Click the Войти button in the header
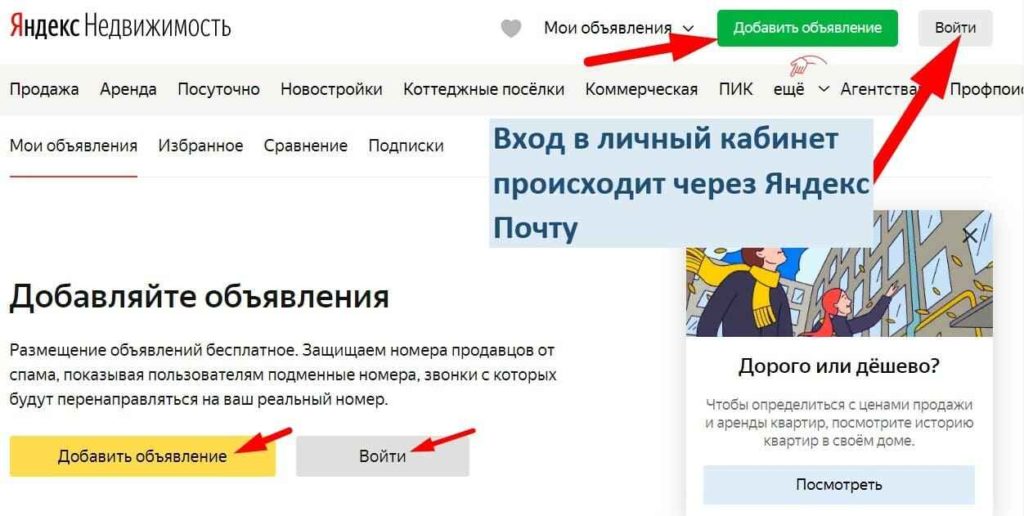Screen dimensions: 1024x516 click(x=955, y=28)
